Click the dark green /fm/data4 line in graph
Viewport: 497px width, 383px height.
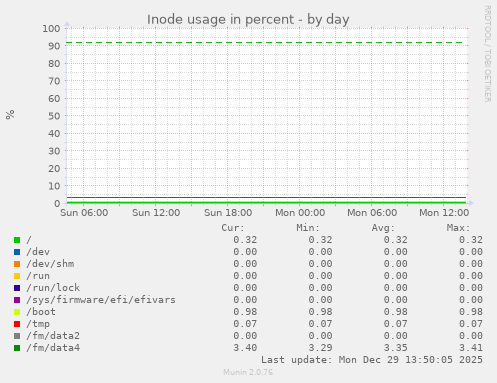pos(266,197)
